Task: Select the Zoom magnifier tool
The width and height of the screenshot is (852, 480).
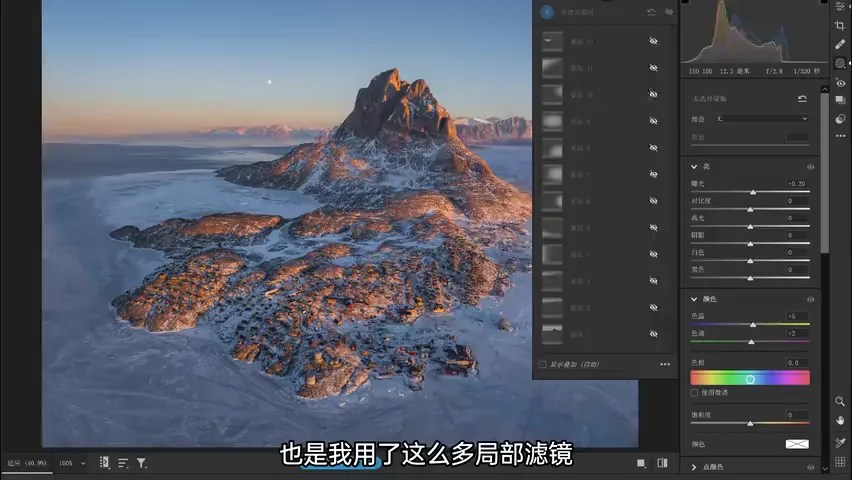Action: tap(840, 401)
